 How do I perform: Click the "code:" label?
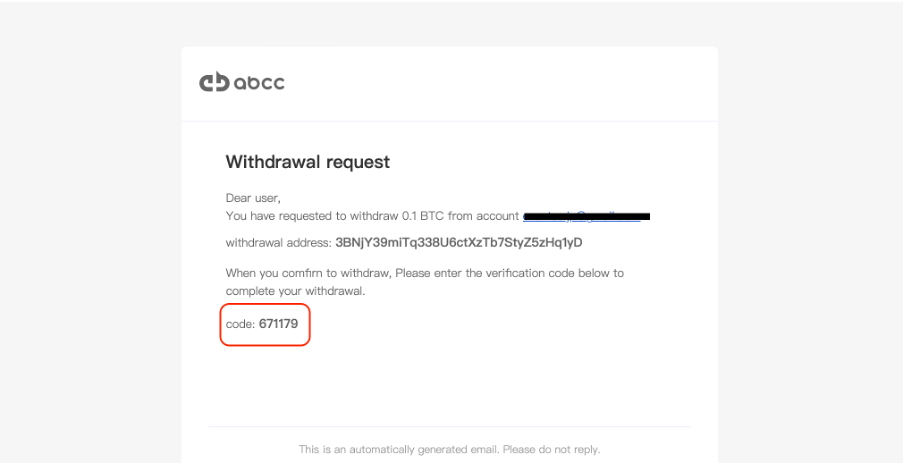(x=240, y=324)
